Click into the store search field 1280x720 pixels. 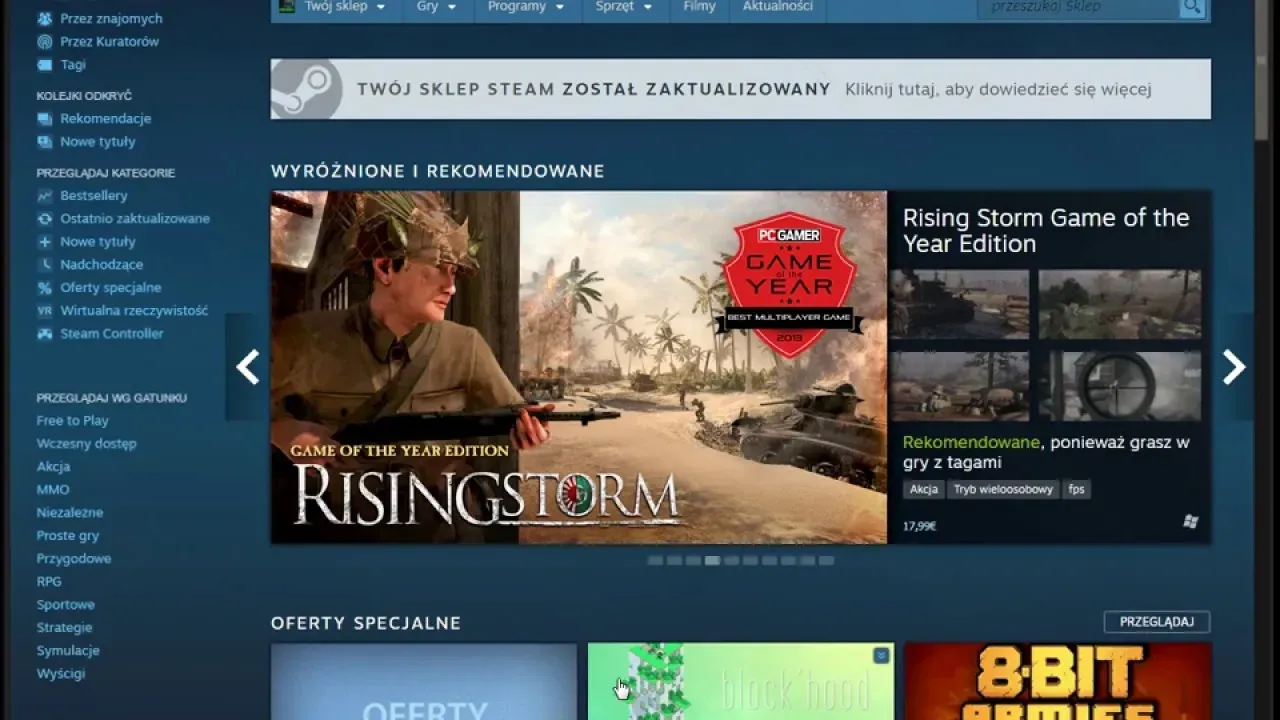point(1080,7)
